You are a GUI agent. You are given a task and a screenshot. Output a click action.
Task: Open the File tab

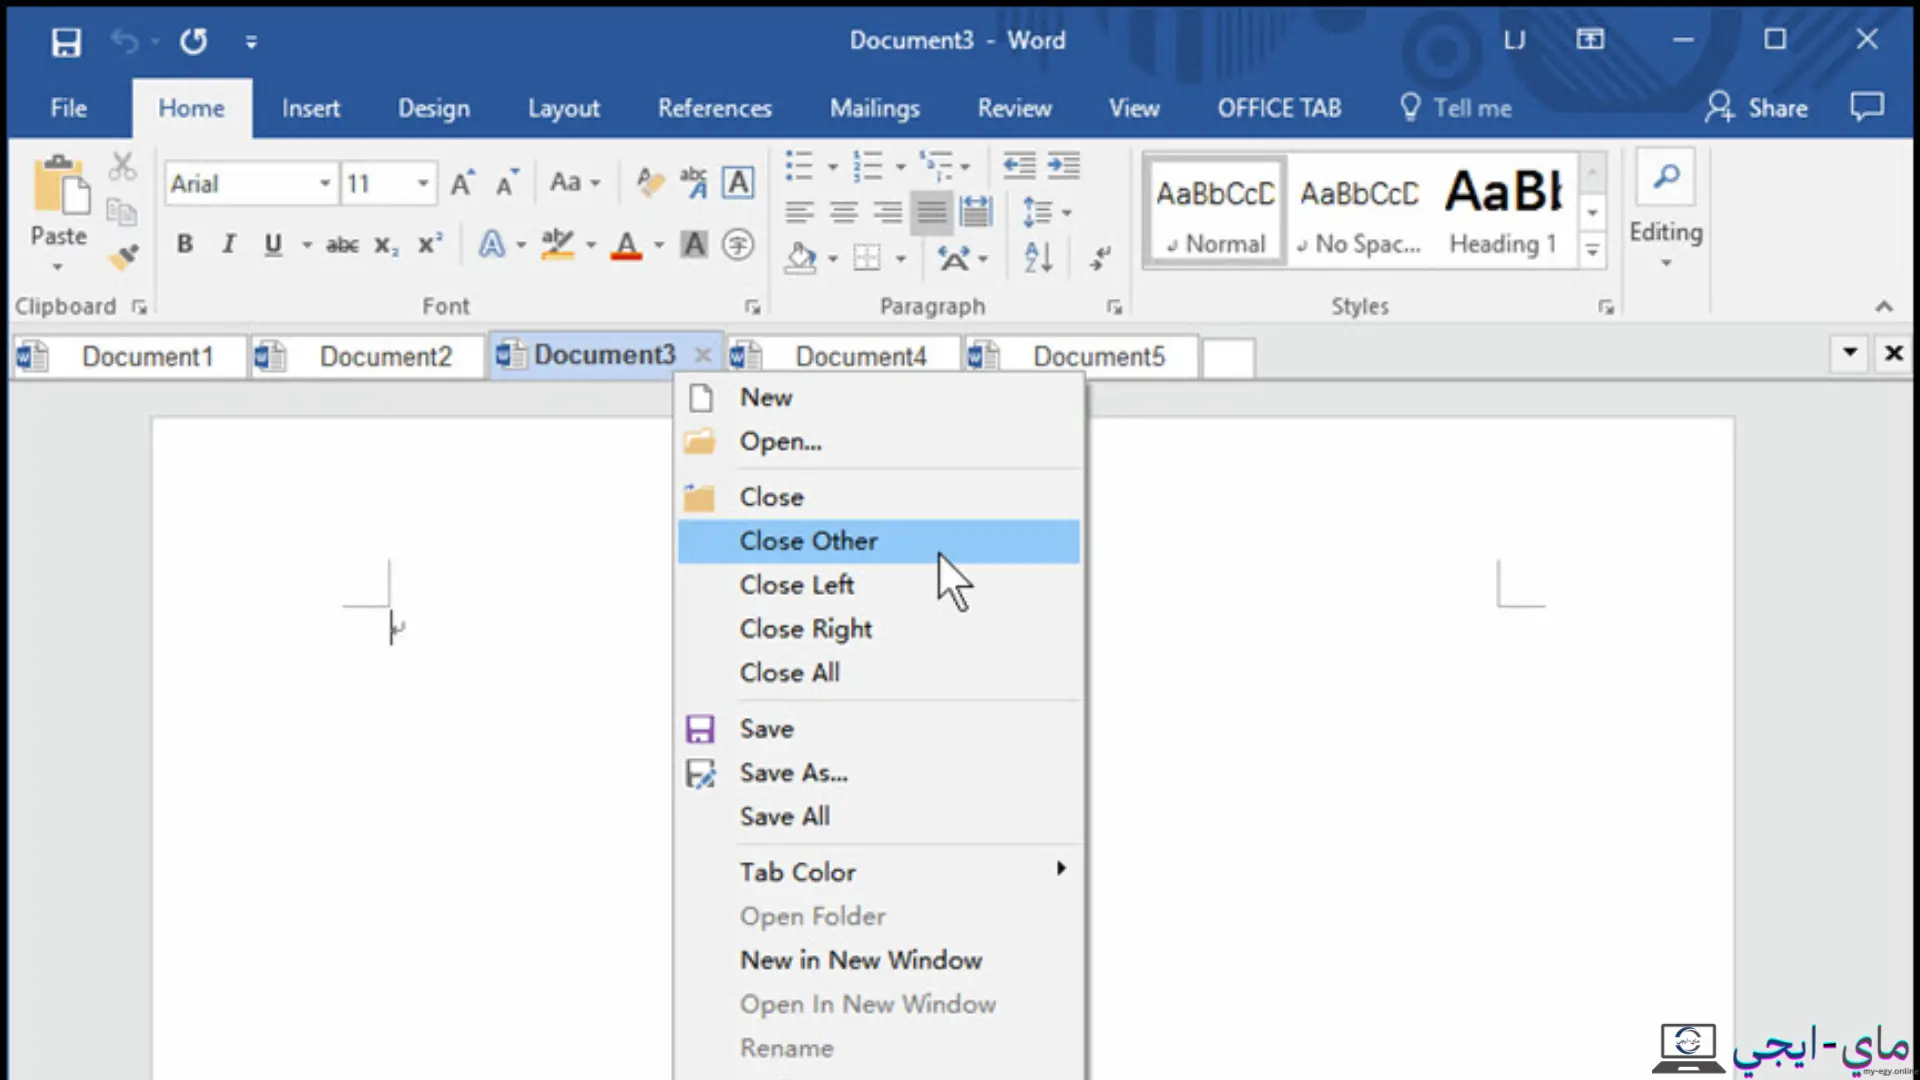[68, 108]
